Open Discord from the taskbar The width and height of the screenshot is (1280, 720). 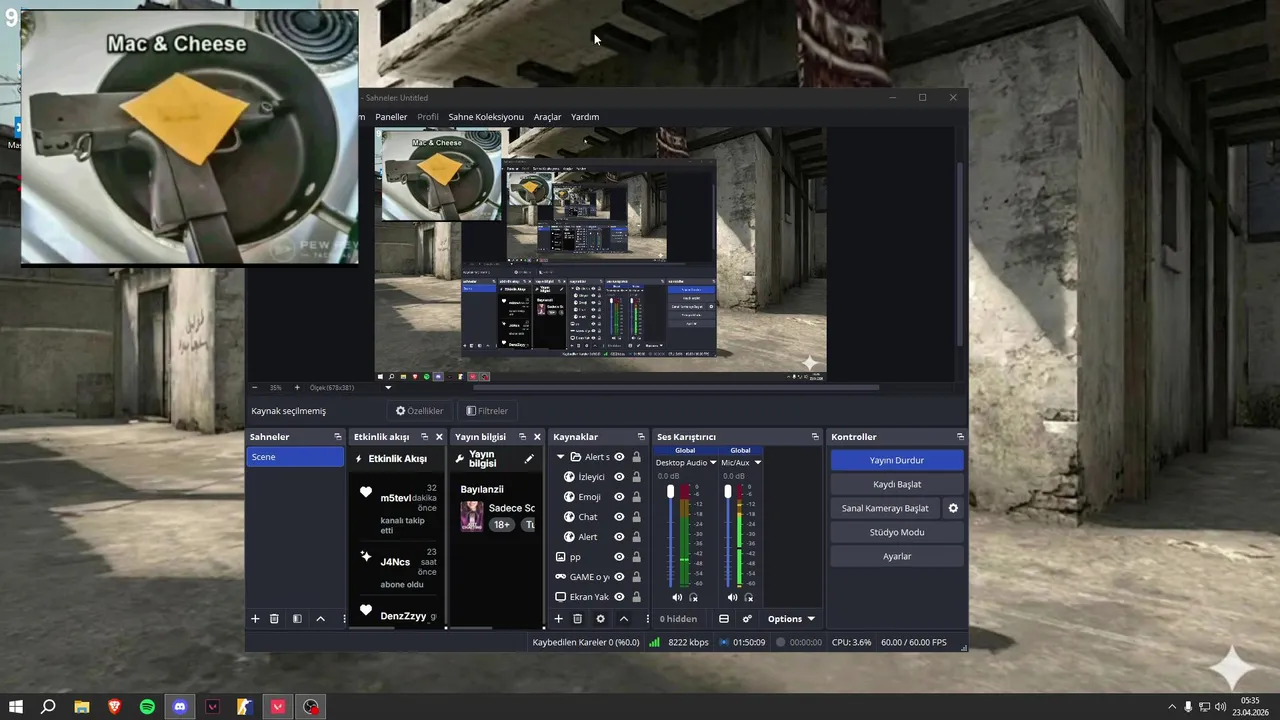(x=180, y=707)
